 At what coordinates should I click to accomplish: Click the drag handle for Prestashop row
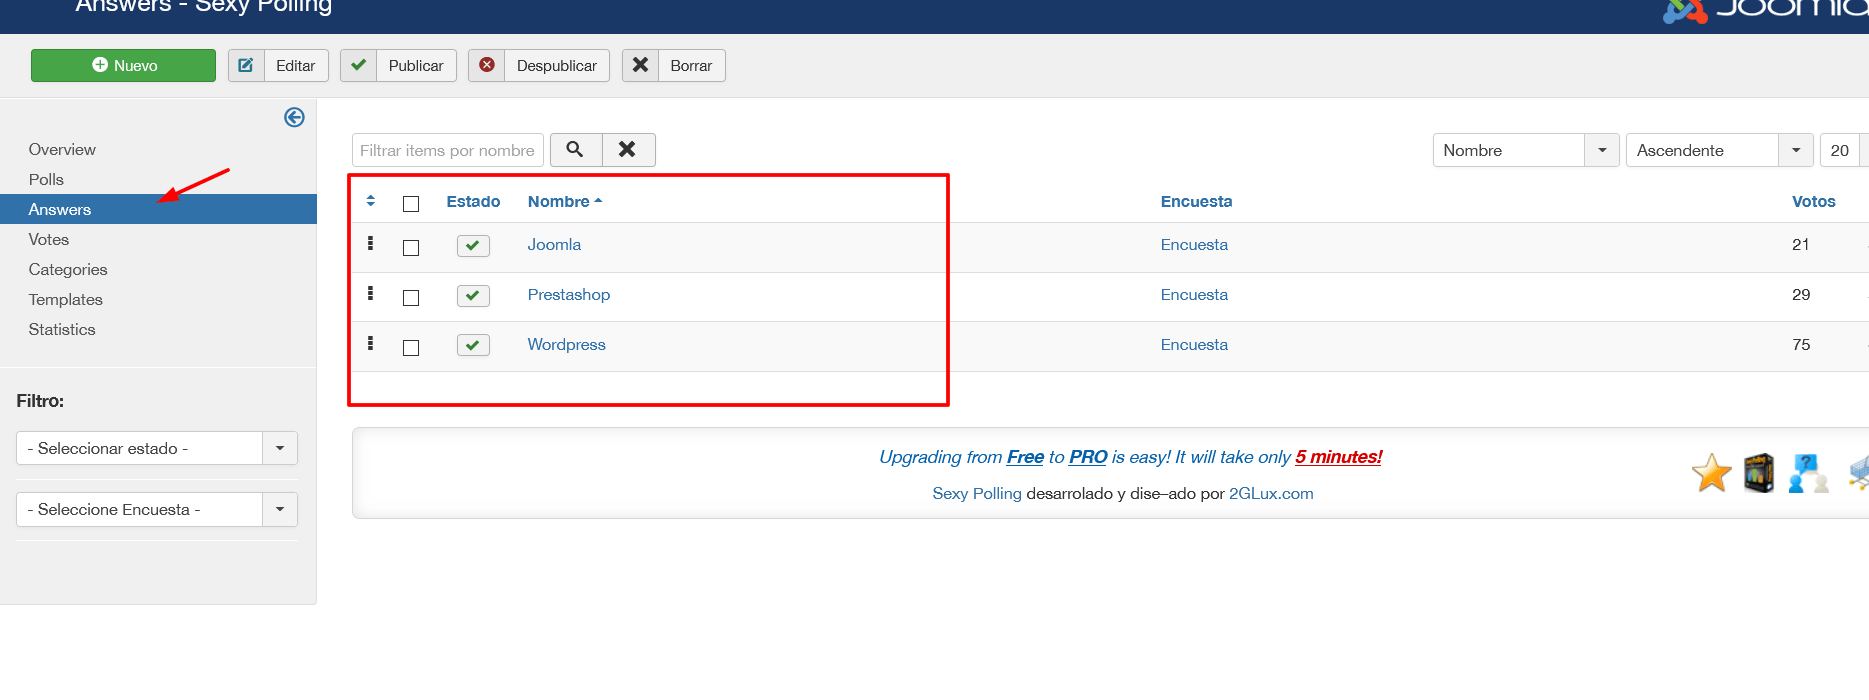(x=370, y=293)
